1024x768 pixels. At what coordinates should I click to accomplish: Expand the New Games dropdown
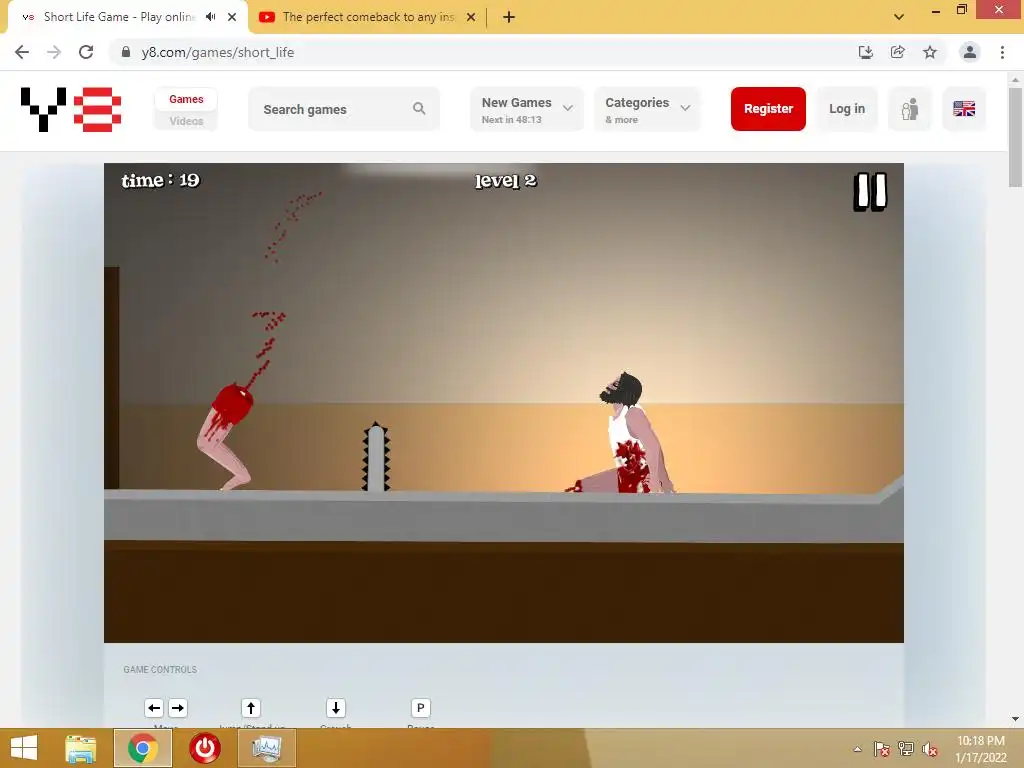[x=526, y=109]
